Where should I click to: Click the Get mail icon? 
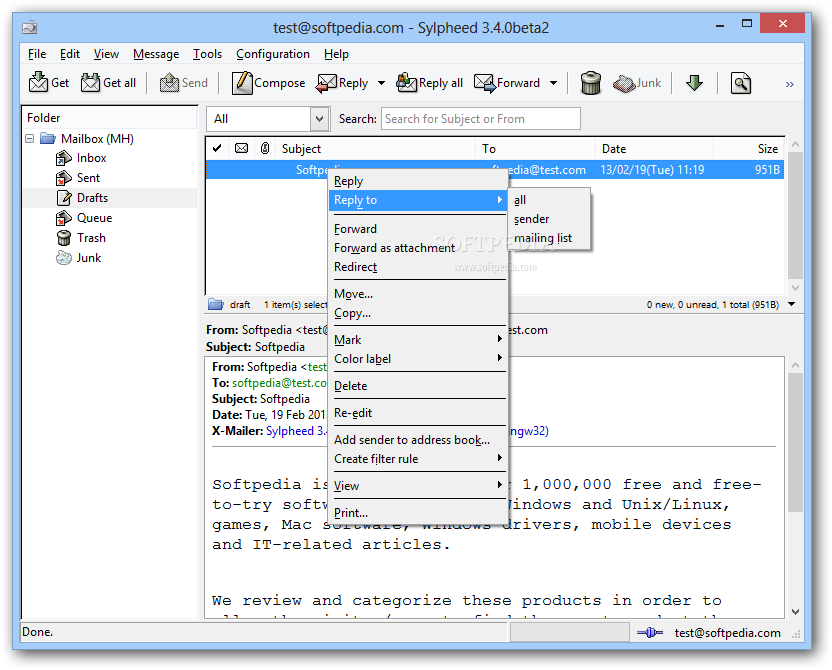pos(38,83)
